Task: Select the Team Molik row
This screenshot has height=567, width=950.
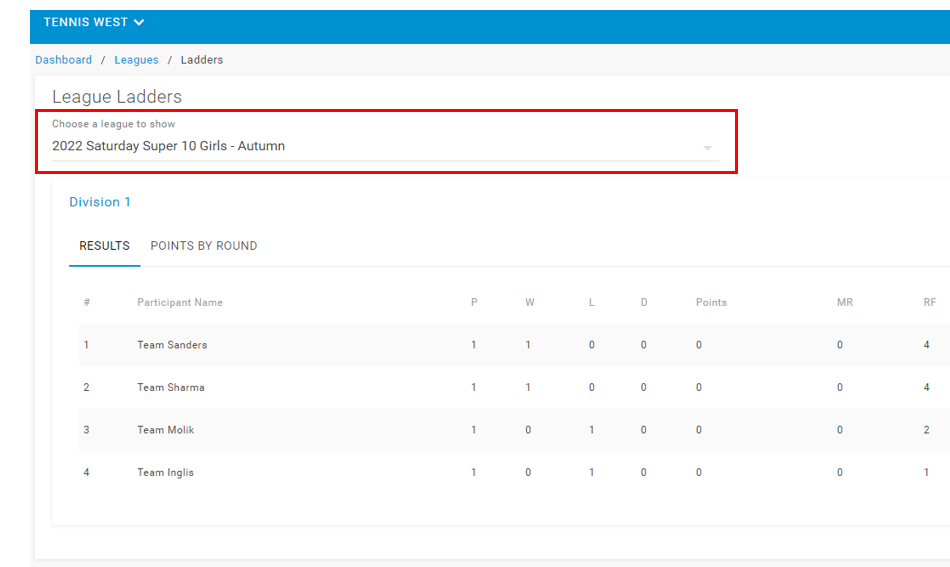Action: coord(514,429)
